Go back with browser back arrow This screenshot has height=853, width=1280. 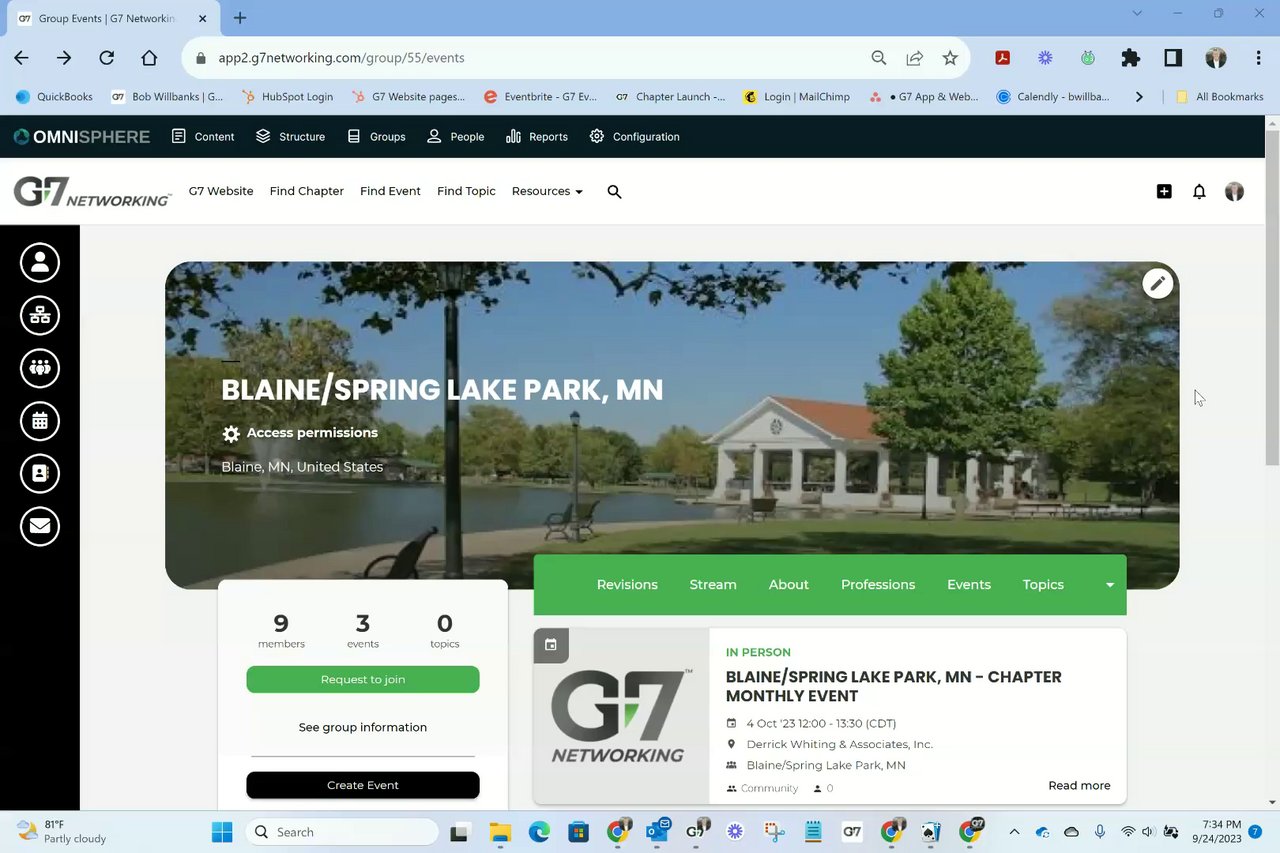tap(21, 58)
